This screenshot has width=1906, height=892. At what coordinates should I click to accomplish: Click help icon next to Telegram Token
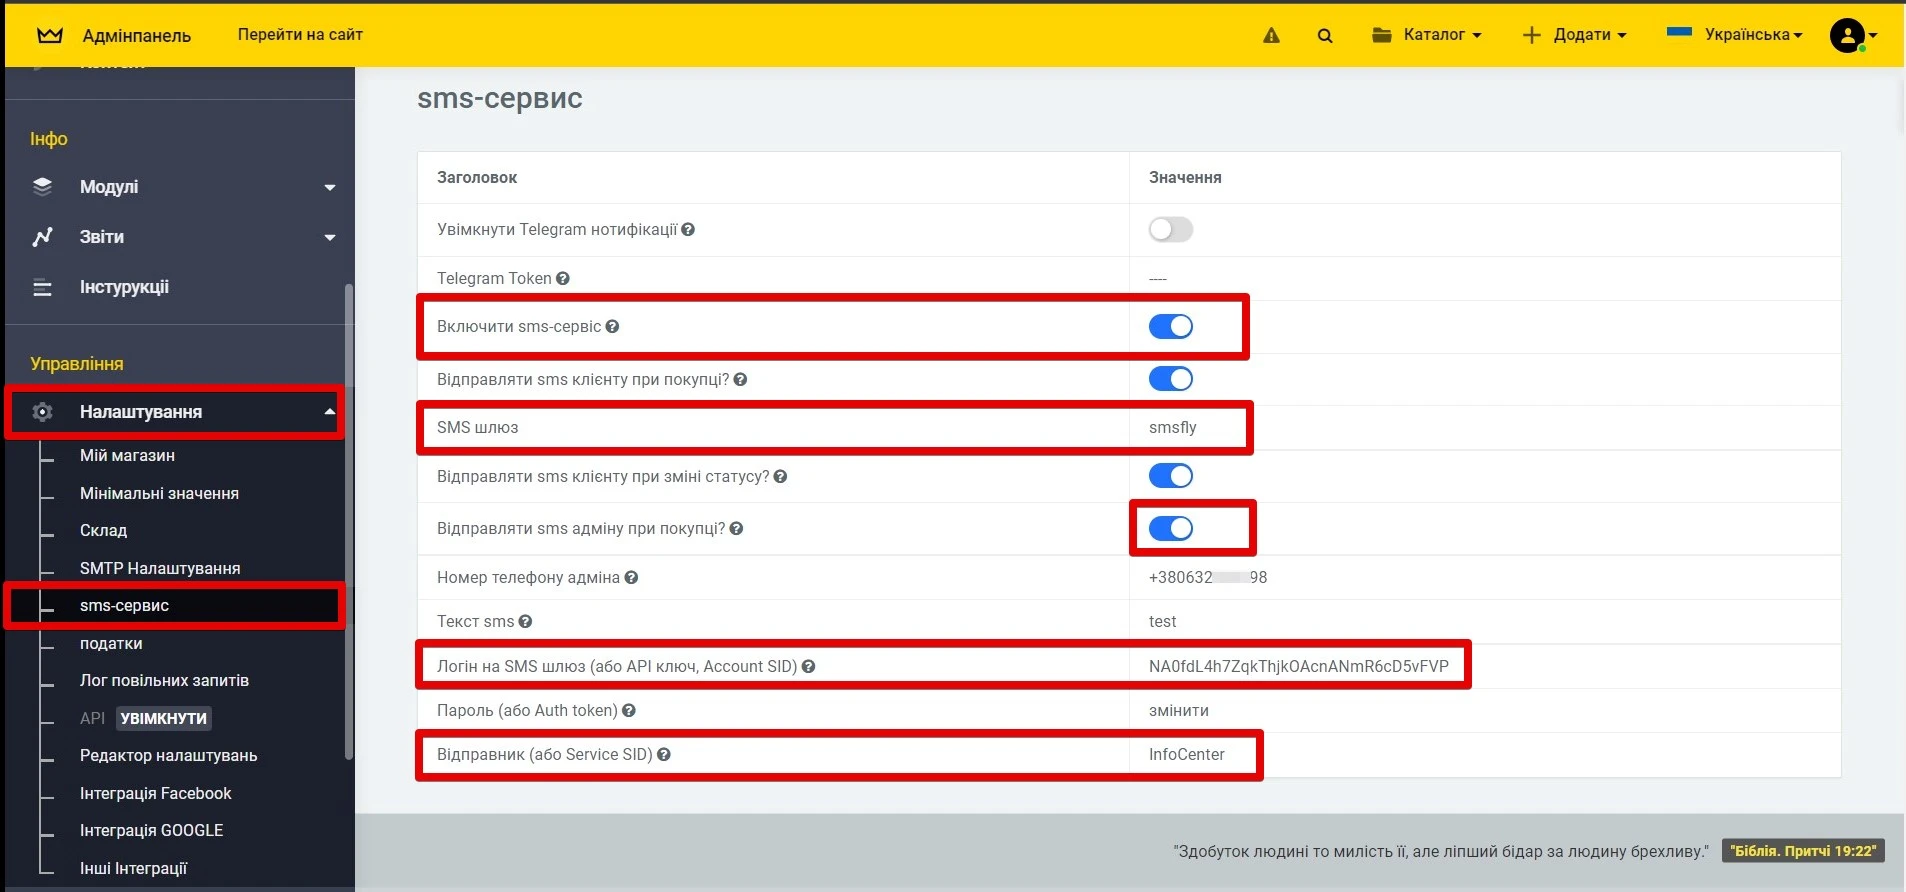click(x=563, y=279)
